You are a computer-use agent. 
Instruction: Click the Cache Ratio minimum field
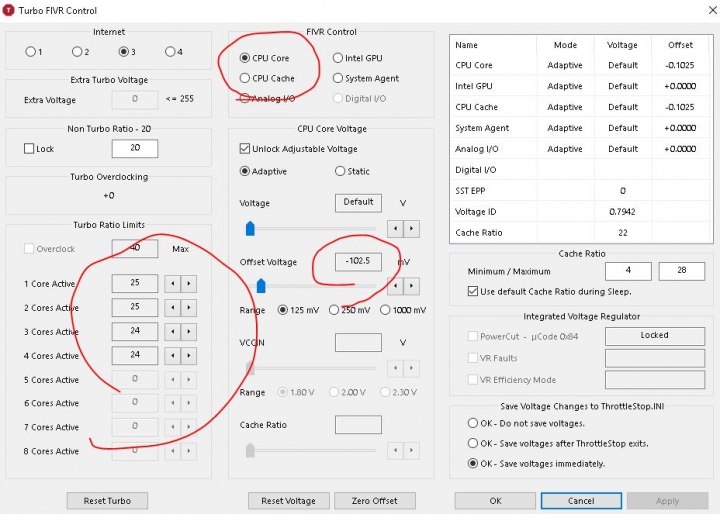pos(628,271)
